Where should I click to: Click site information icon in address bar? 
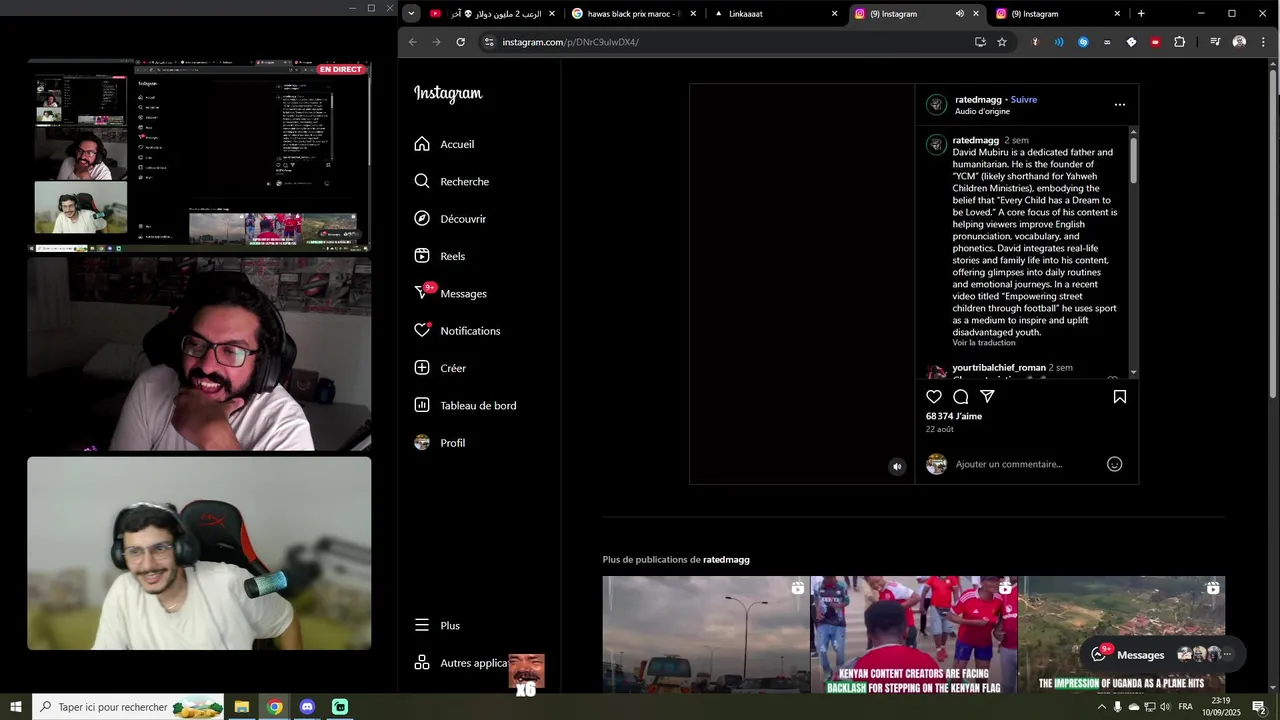tap(489, 42)
